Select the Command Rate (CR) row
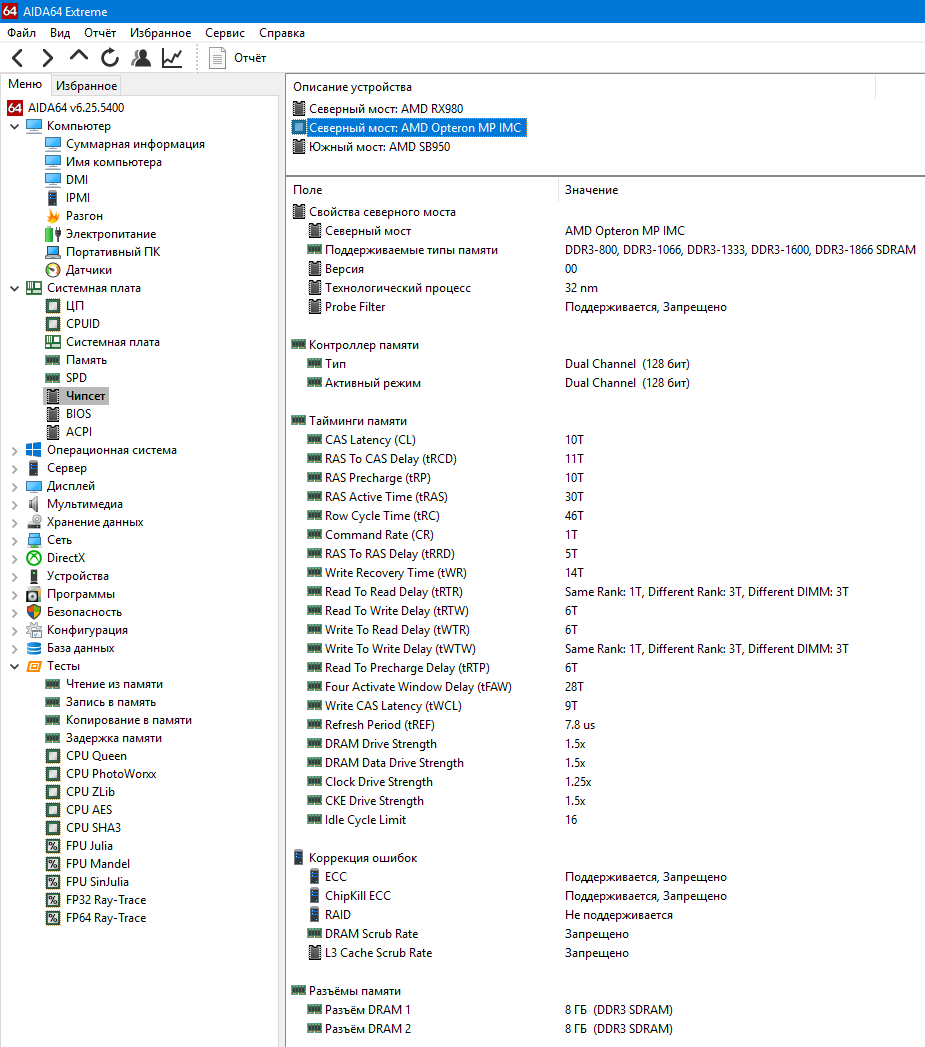Viewport: 925px width, 1047px height. click(606, 535)
